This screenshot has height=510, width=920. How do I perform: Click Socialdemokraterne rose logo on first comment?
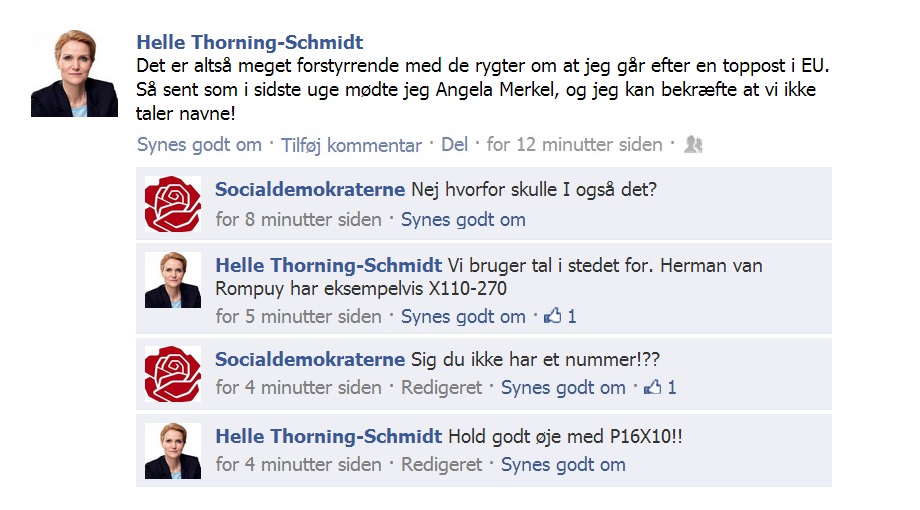(173, 204)
